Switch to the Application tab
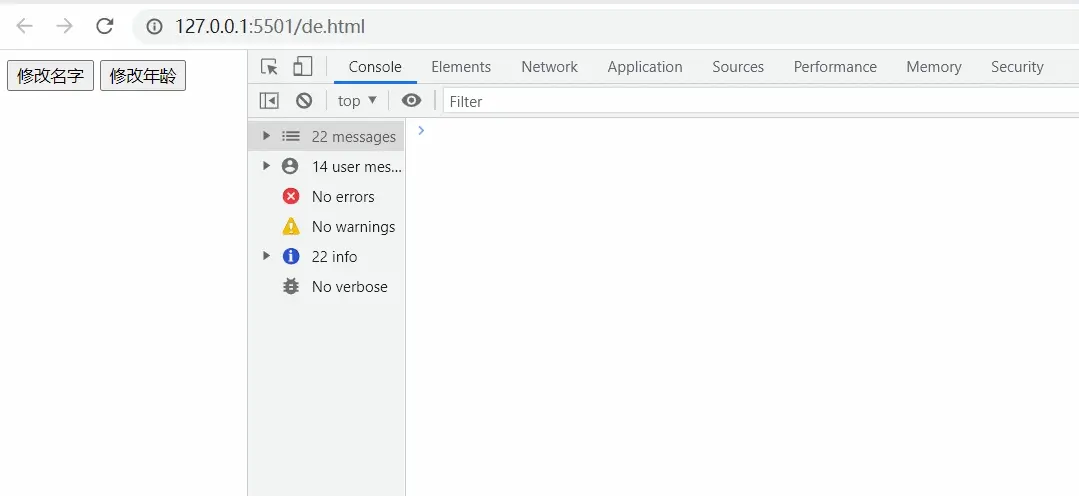 pyautogui.click(x=645, y=67)
